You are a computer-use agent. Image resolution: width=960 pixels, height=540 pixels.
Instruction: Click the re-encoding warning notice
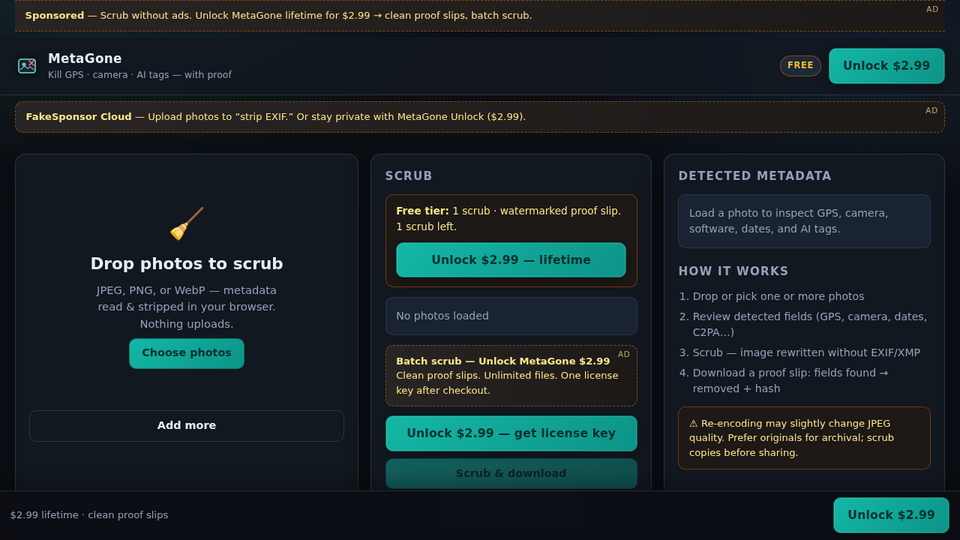pyautogui.click(x=804, y=438)
